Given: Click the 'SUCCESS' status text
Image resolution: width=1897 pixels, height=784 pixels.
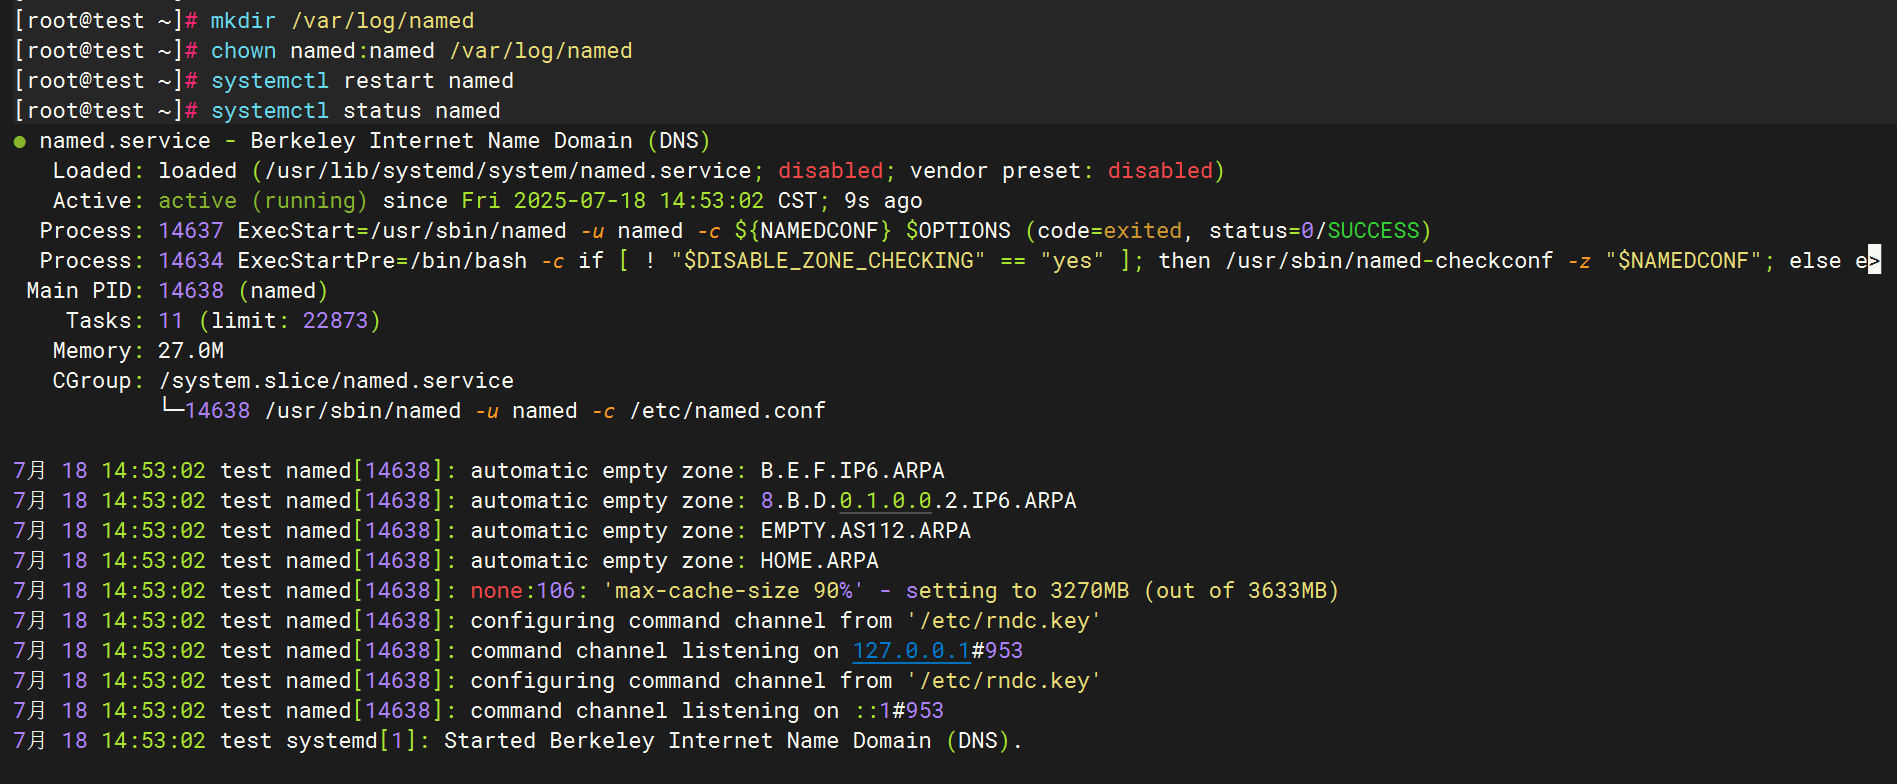Looking at the screenshot, I should 1373,231.
